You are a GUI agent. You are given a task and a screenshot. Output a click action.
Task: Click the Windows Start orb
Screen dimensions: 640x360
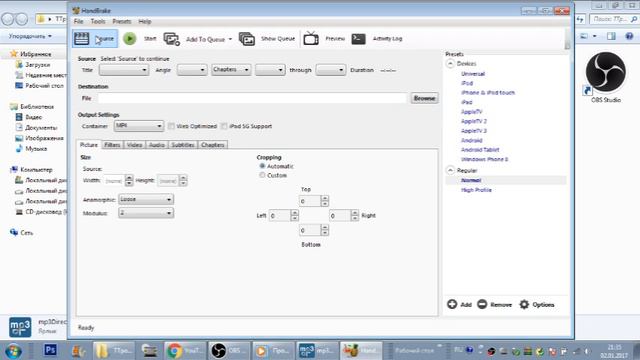(x=13, y=351)
